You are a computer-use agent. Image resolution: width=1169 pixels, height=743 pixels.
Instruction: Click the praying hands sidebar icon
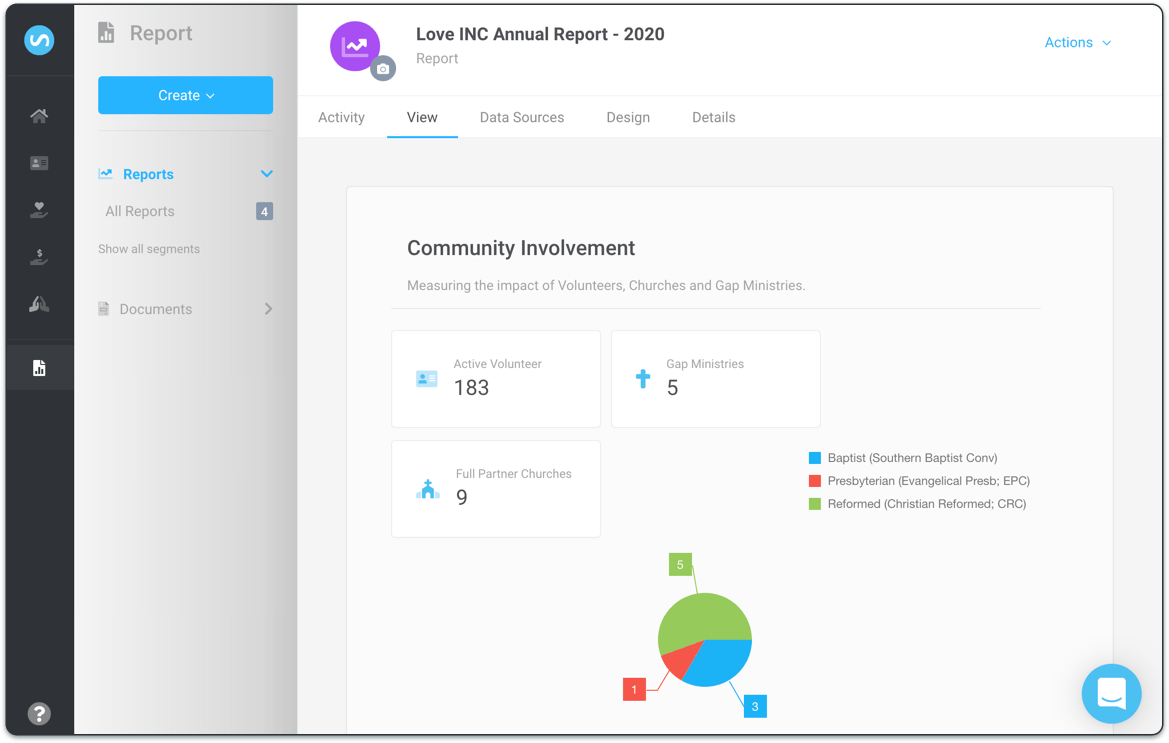39,305
